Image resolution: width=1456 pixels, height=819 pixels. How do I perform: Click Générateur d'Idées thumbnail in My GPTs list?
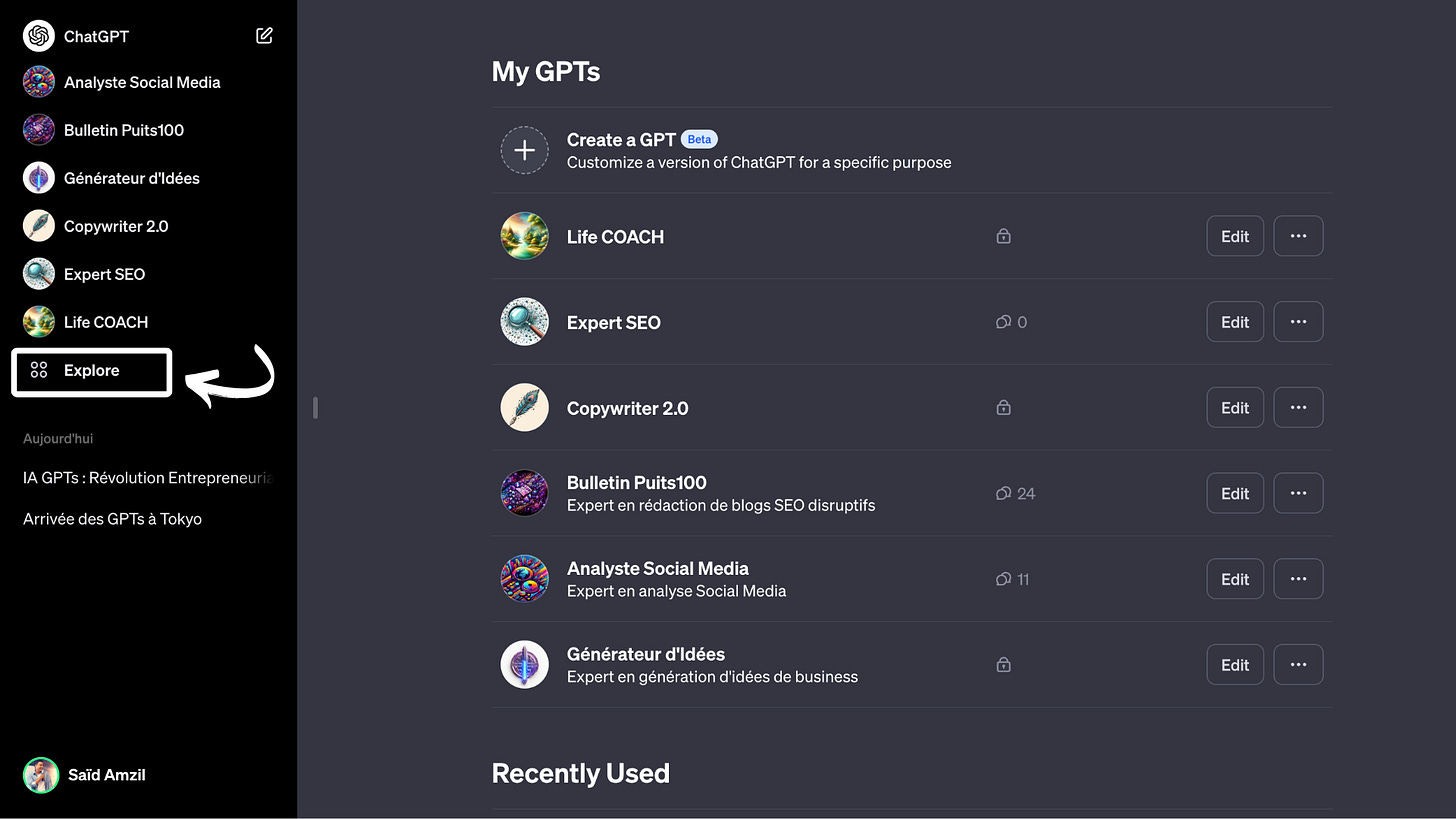point(525,665)
